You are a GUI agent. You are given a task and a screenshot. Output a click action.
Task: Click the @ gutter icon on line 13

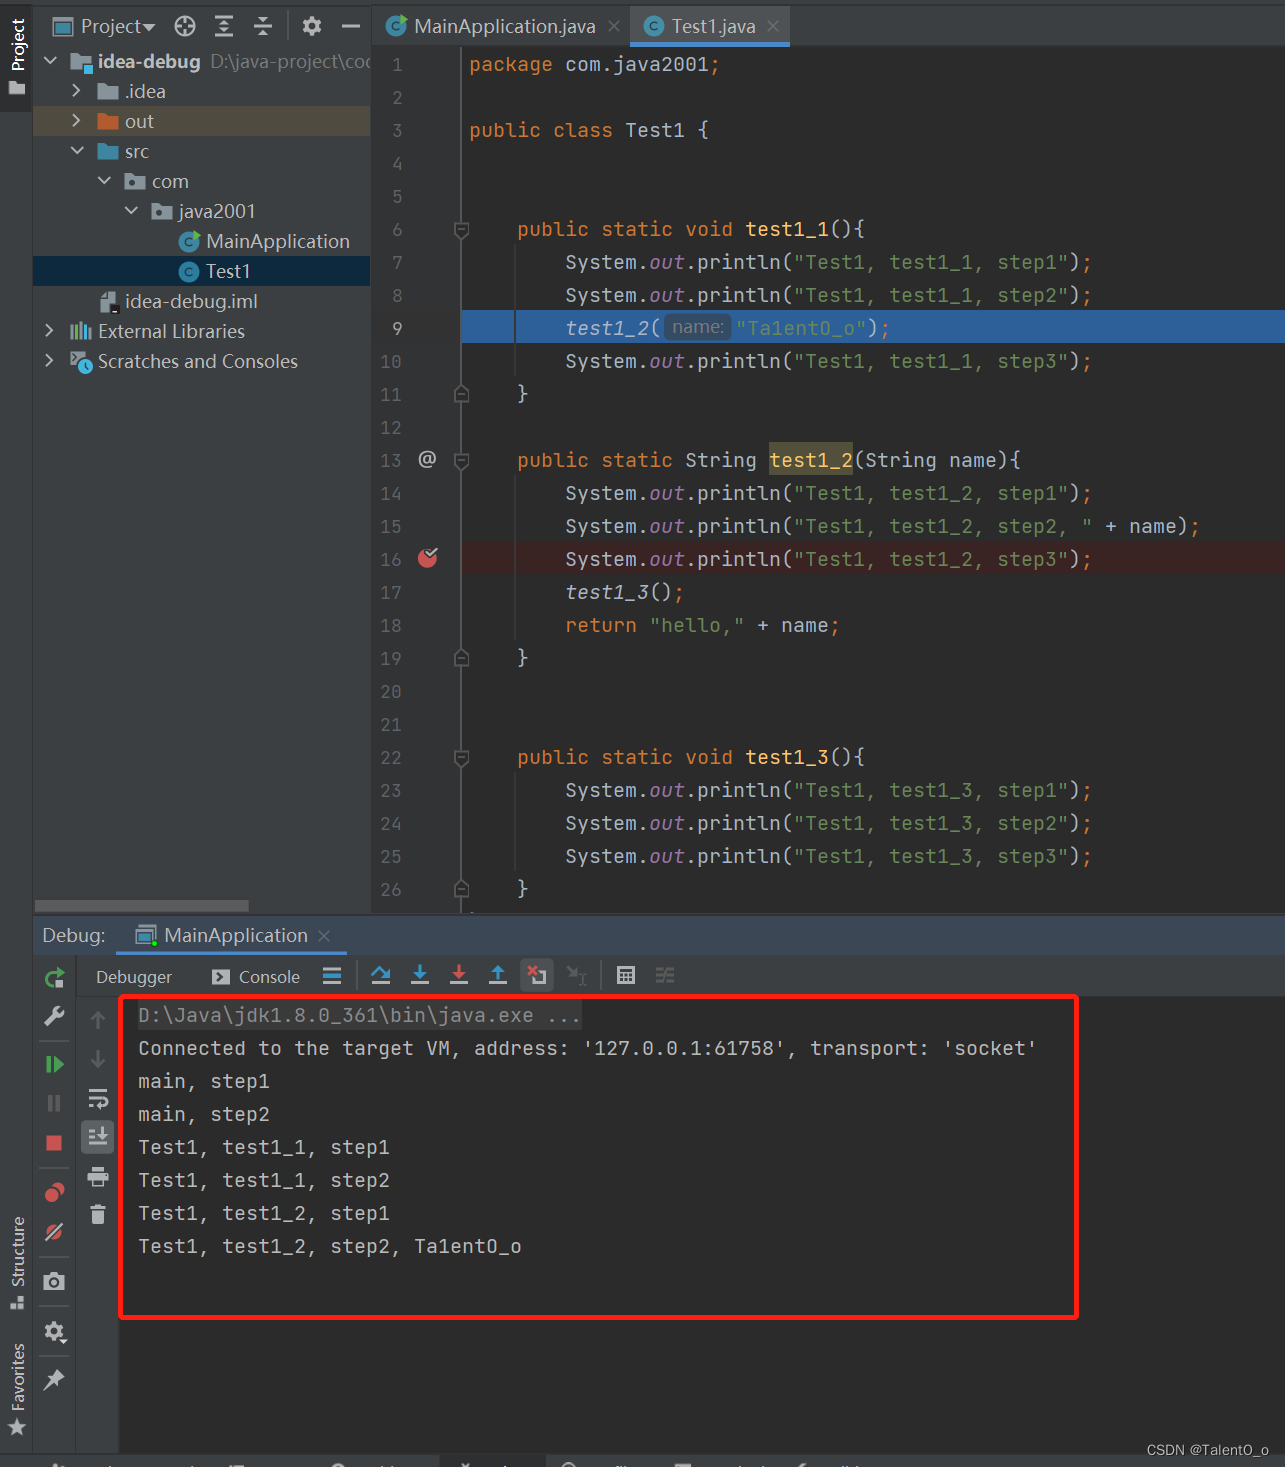(427, 459)
